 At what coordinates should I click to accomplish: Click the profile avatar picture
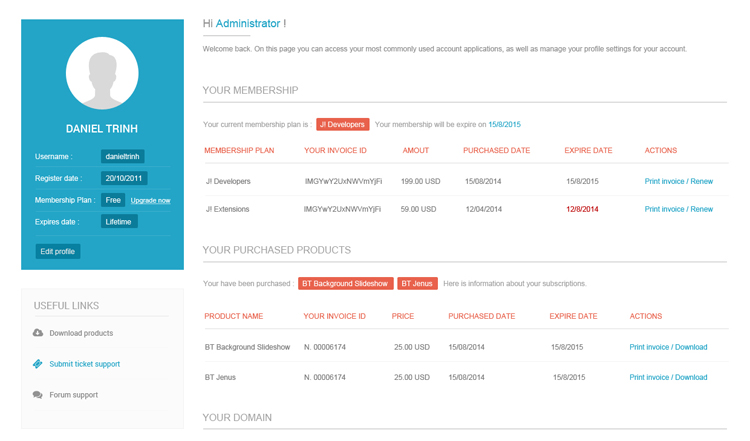102,73
